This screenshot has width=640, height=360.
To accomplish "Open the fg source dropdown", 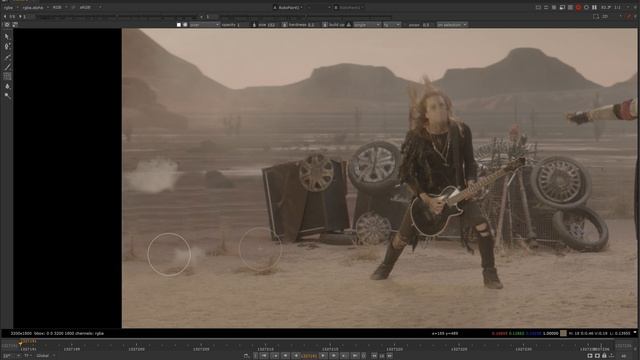I will click(392, 24).
